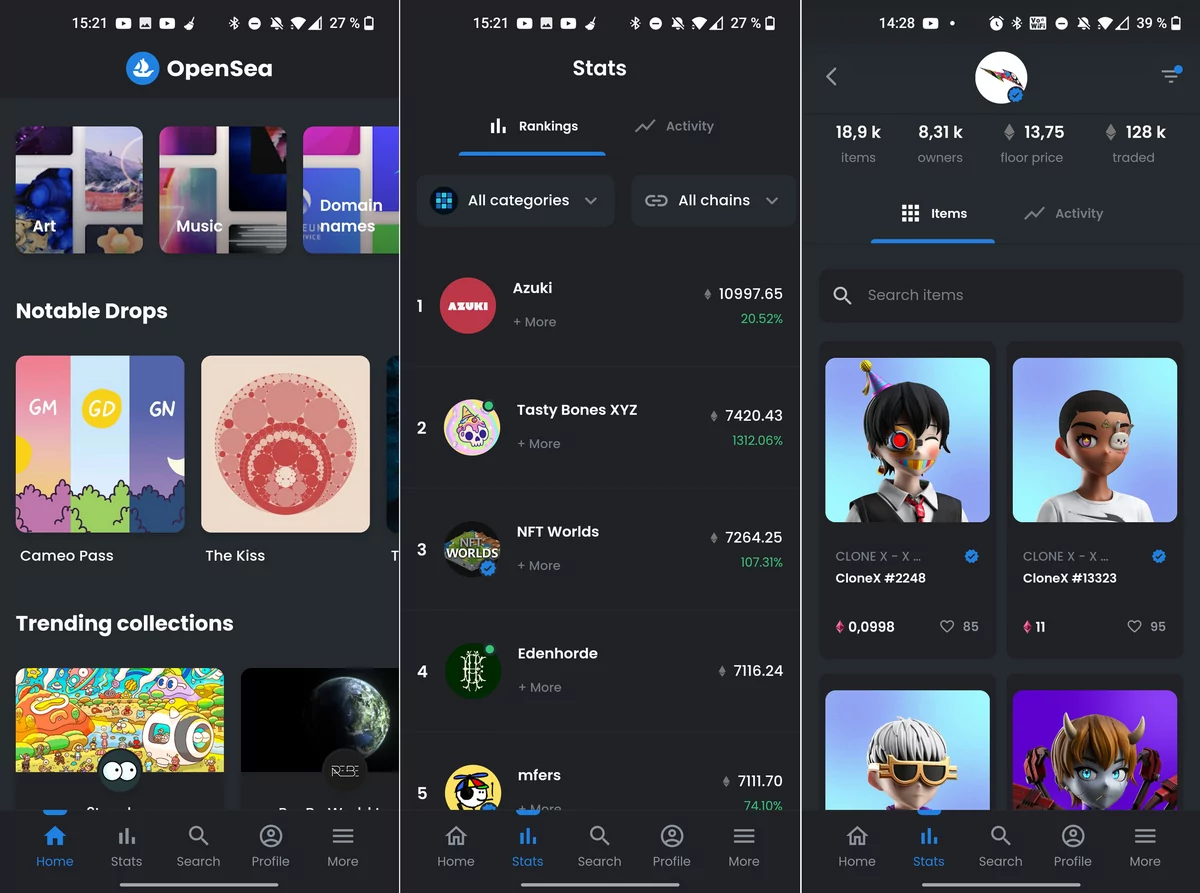Tap the NFT Worlds collection name

(557, 531)
